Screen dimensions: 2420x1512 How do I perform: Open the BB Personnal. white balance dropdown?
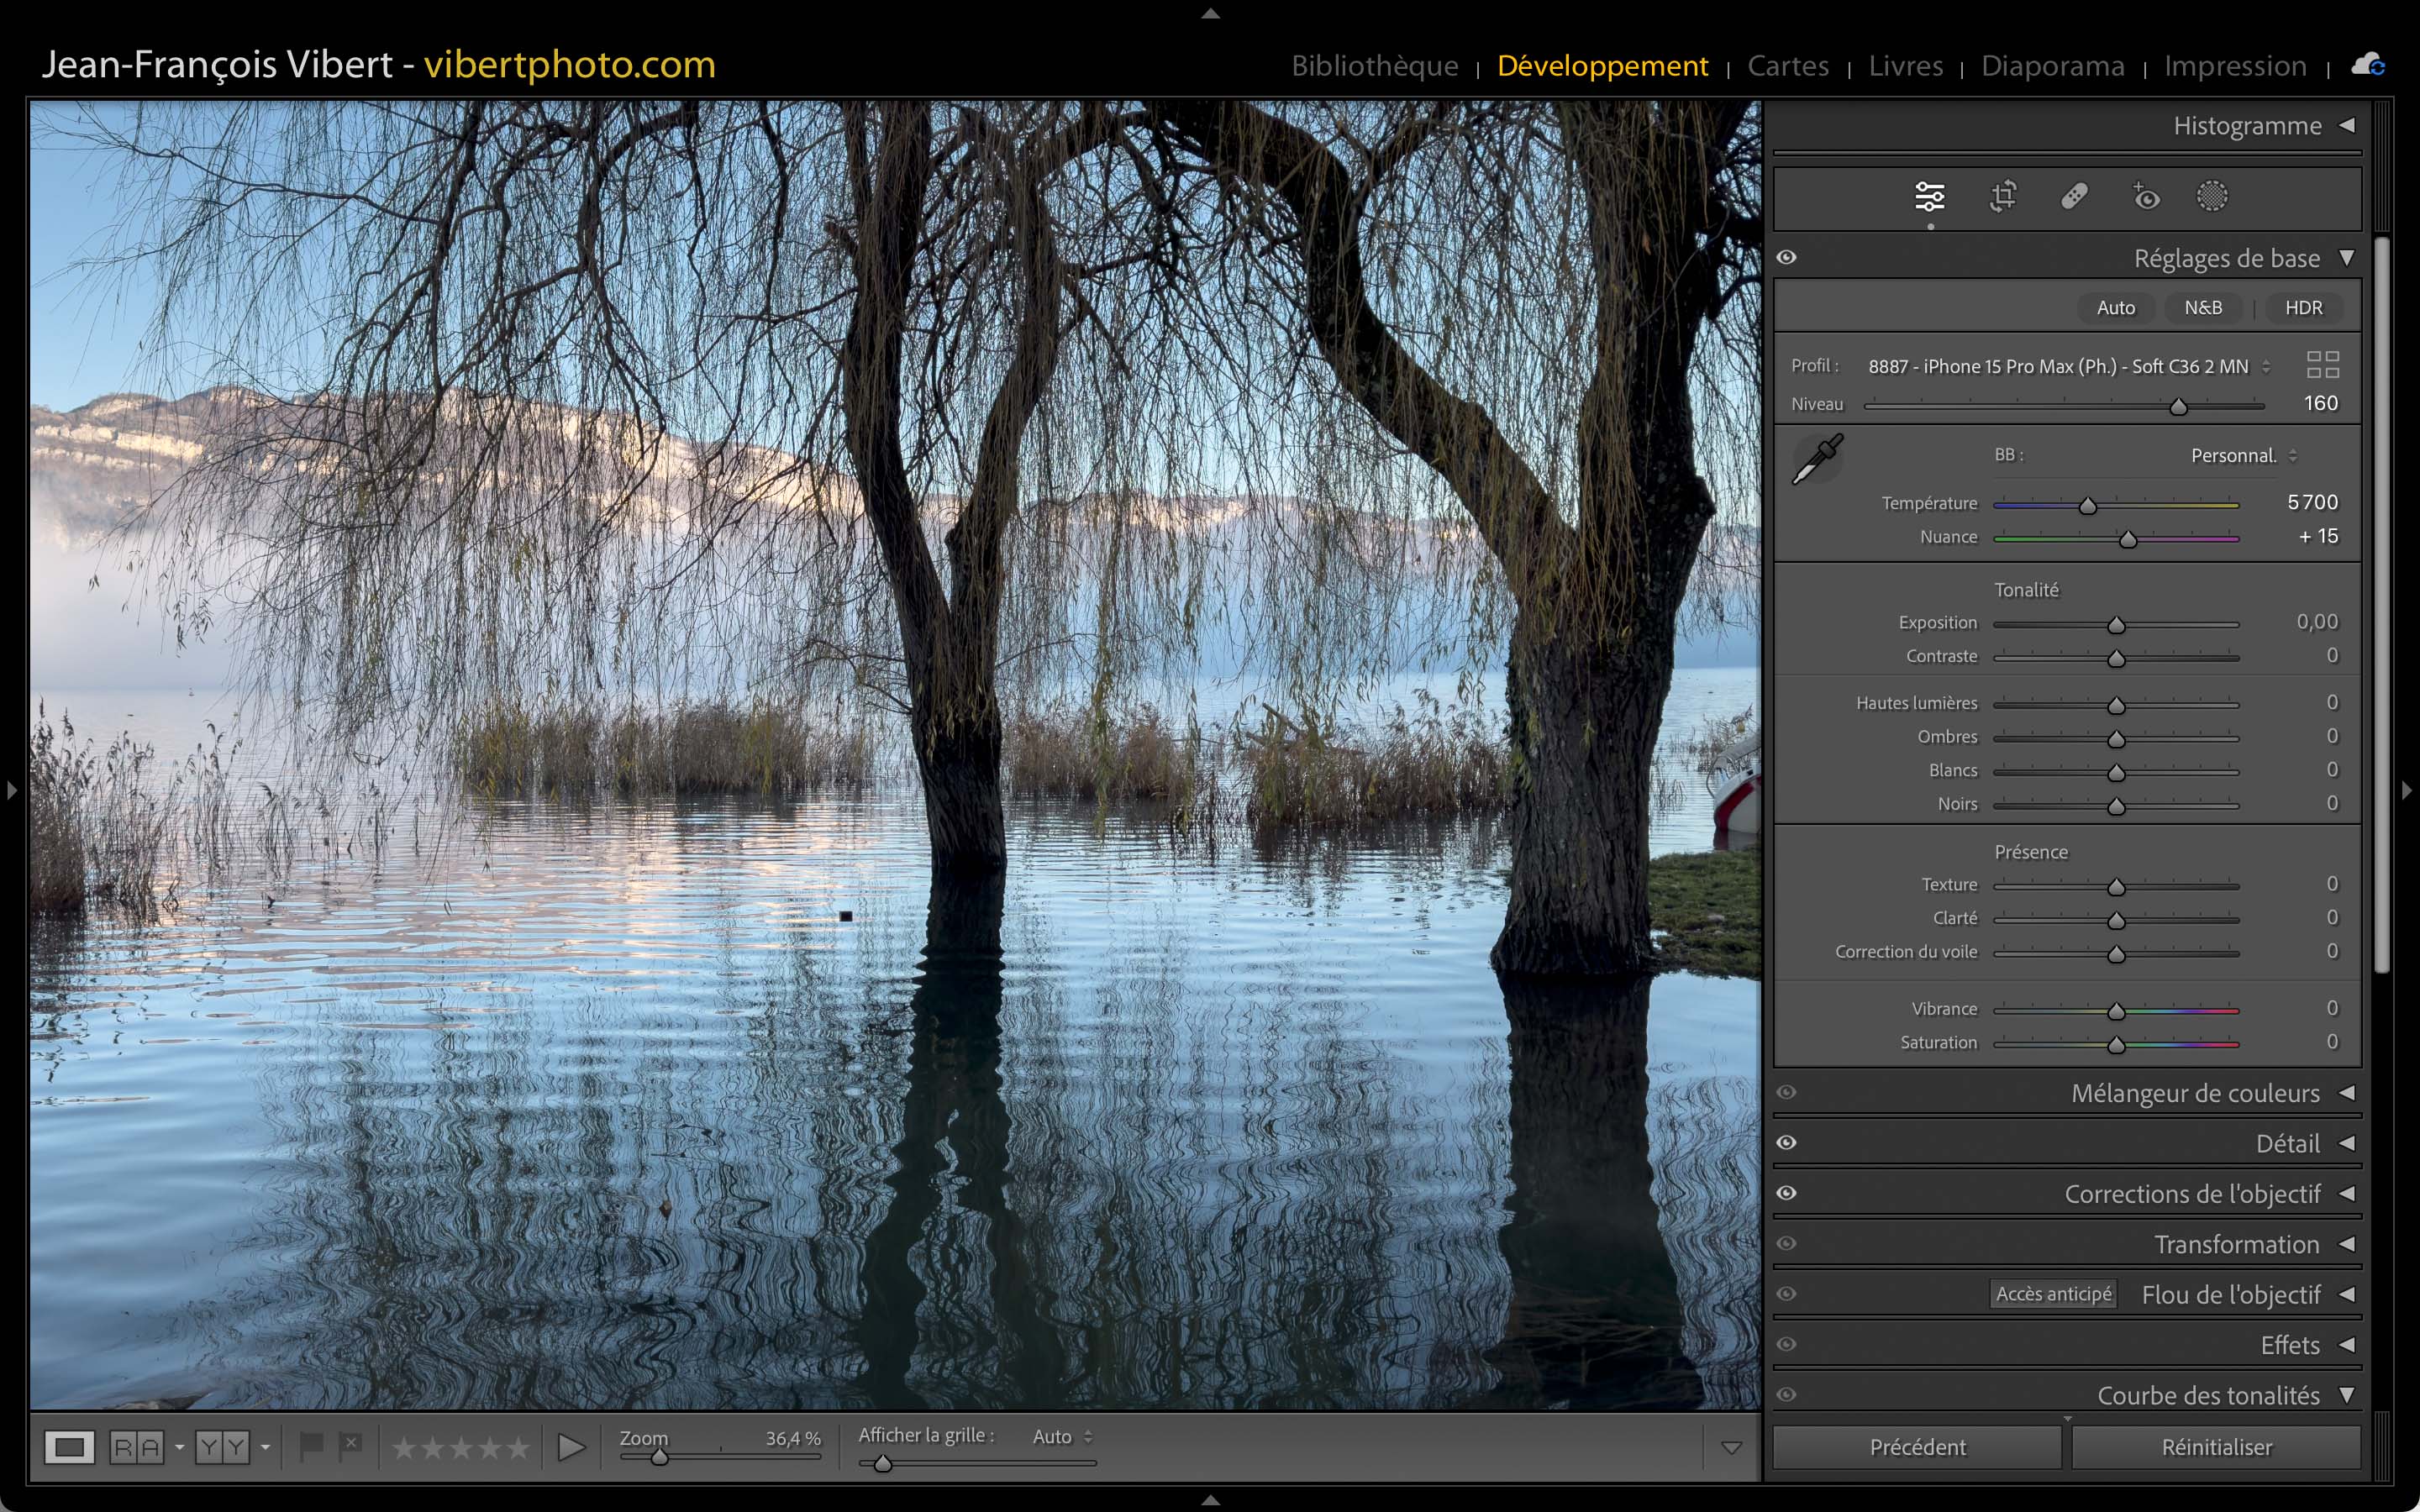(2243, 456)
